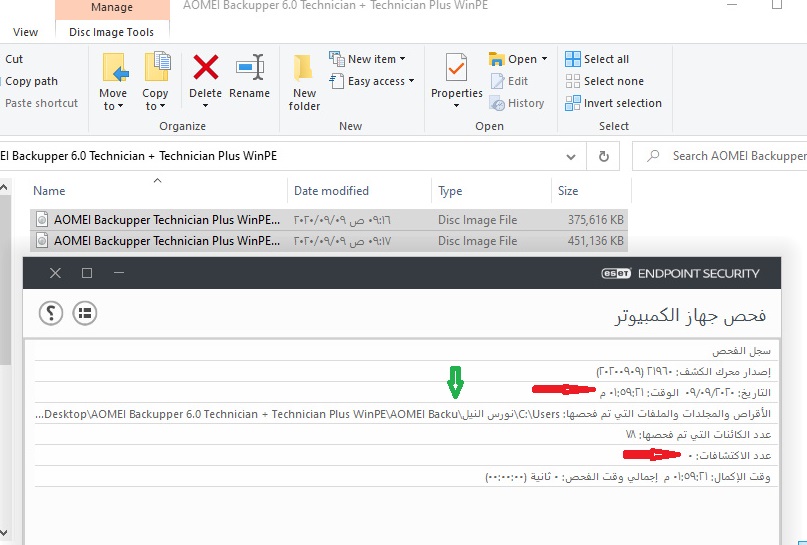
Task: Click the Delete red X icon
Action: (205, 68)
